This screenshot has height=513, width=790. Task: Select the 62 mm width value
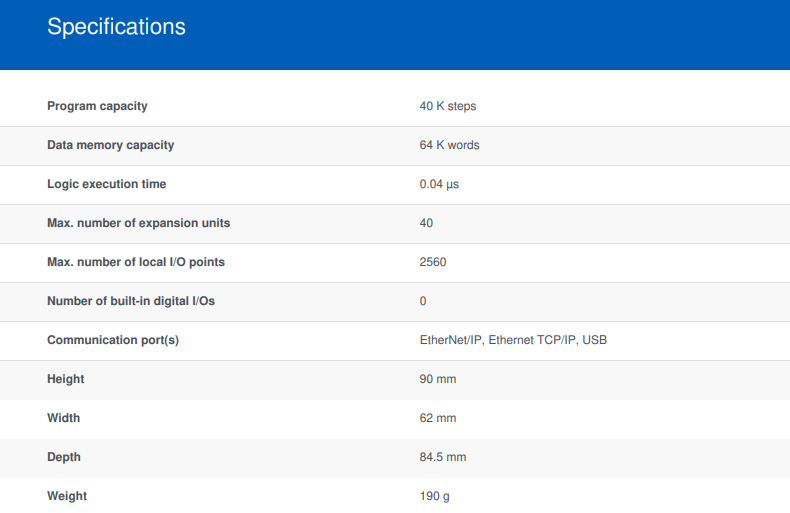coord(438,418)
